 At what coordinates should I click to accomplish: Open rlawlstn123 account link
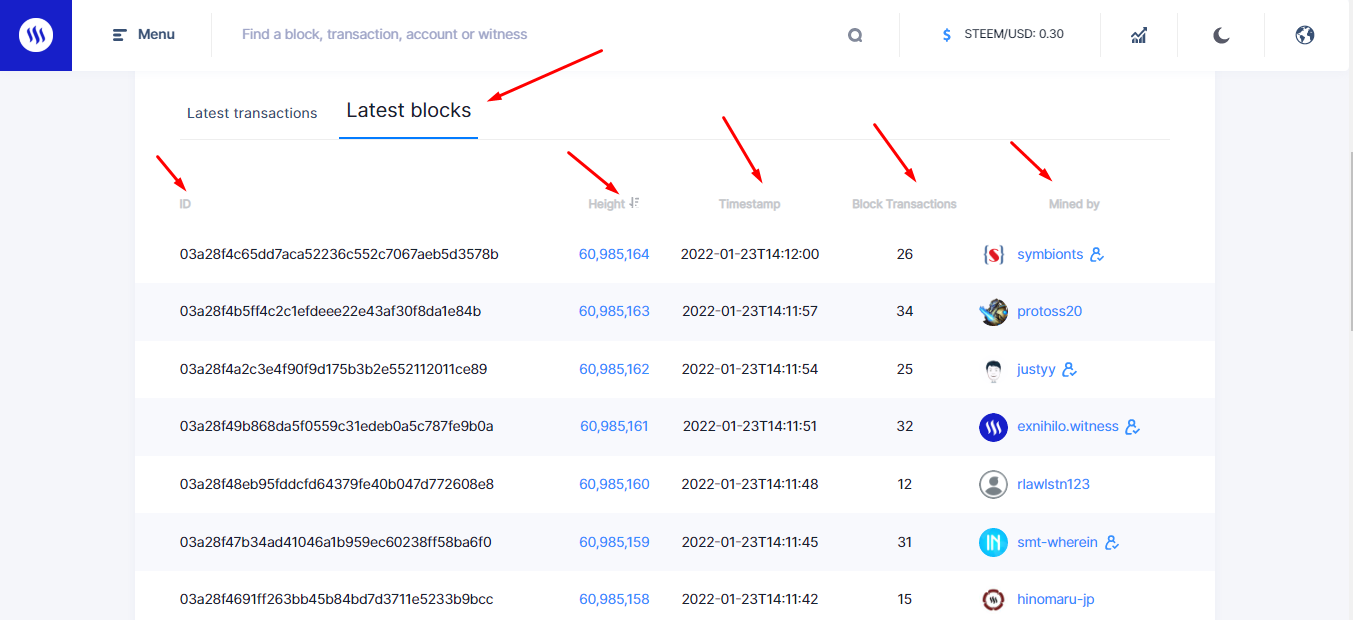point(1053,484)
